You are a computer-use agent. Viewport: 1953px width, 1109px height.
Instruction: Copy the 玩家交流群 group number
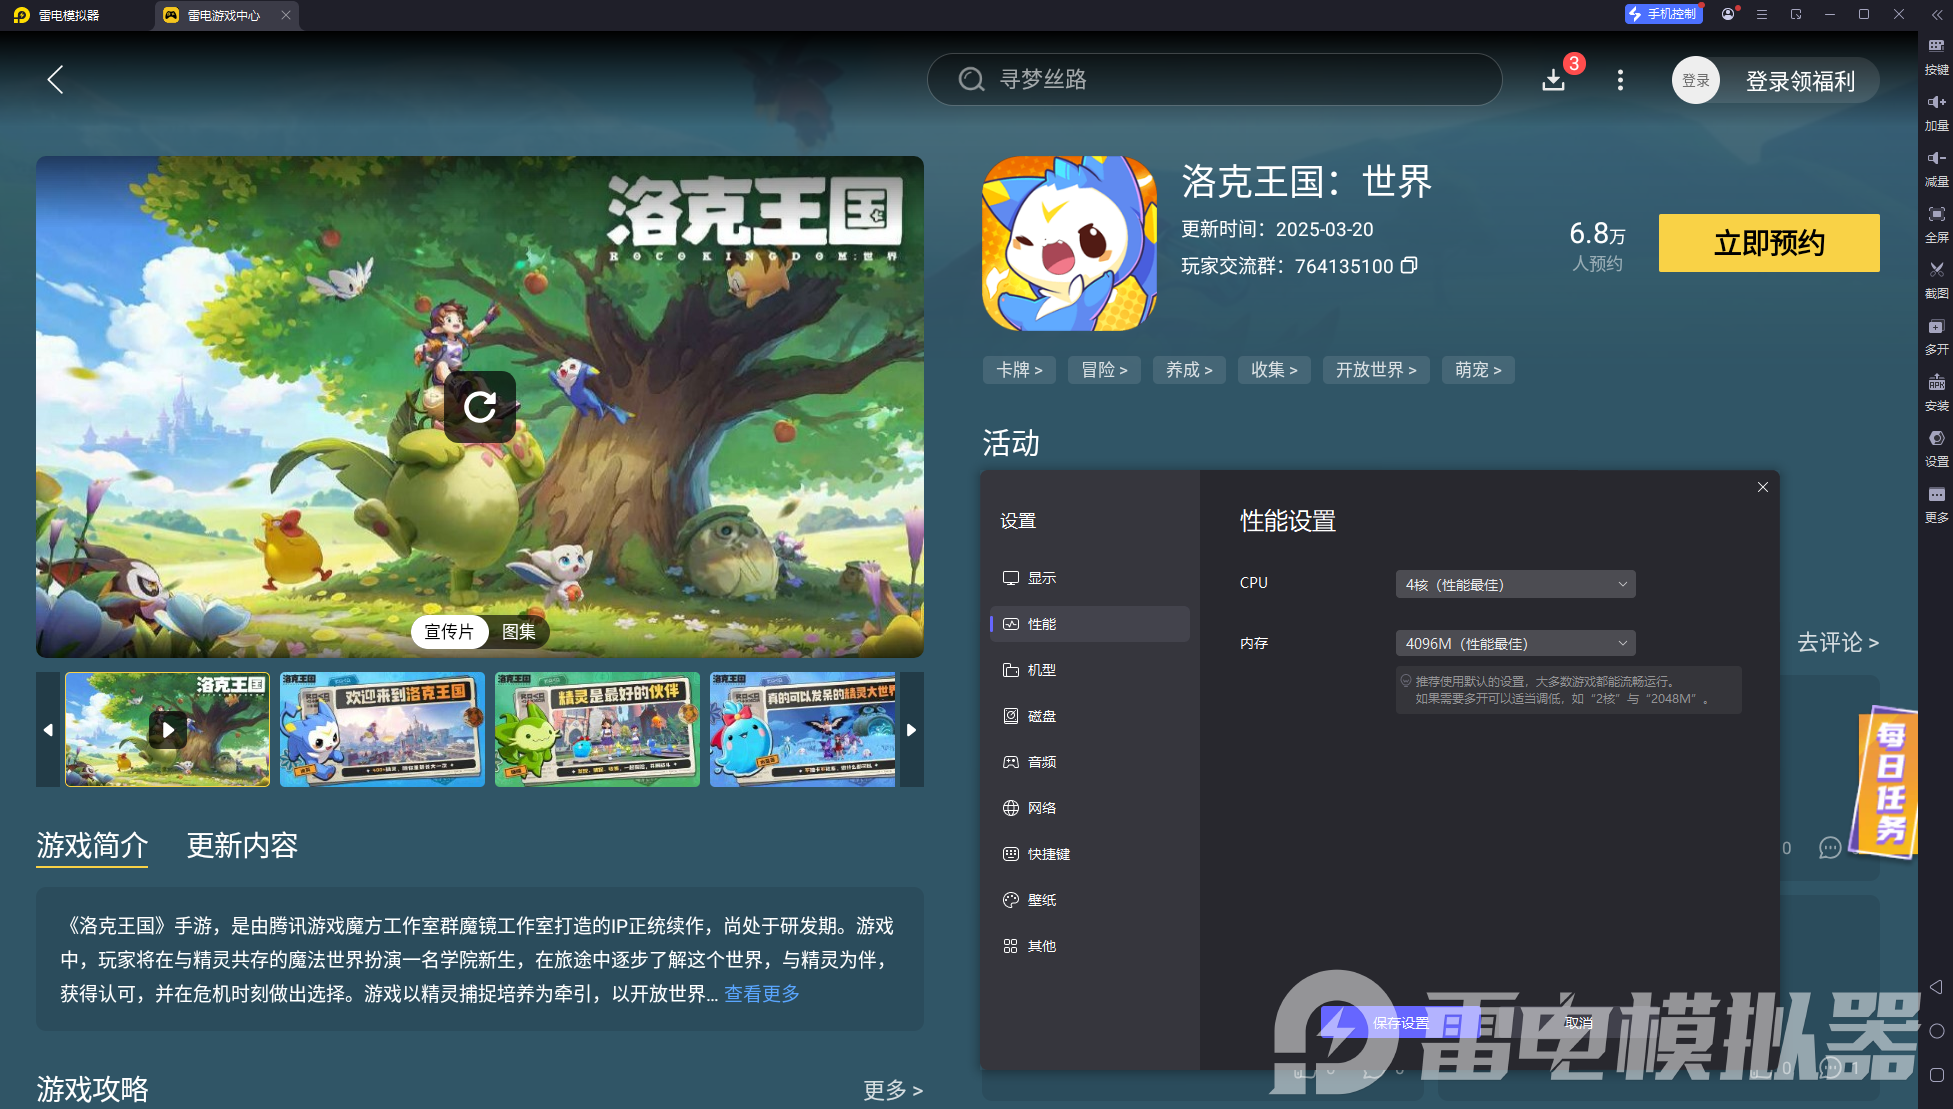coord(1410,266)
